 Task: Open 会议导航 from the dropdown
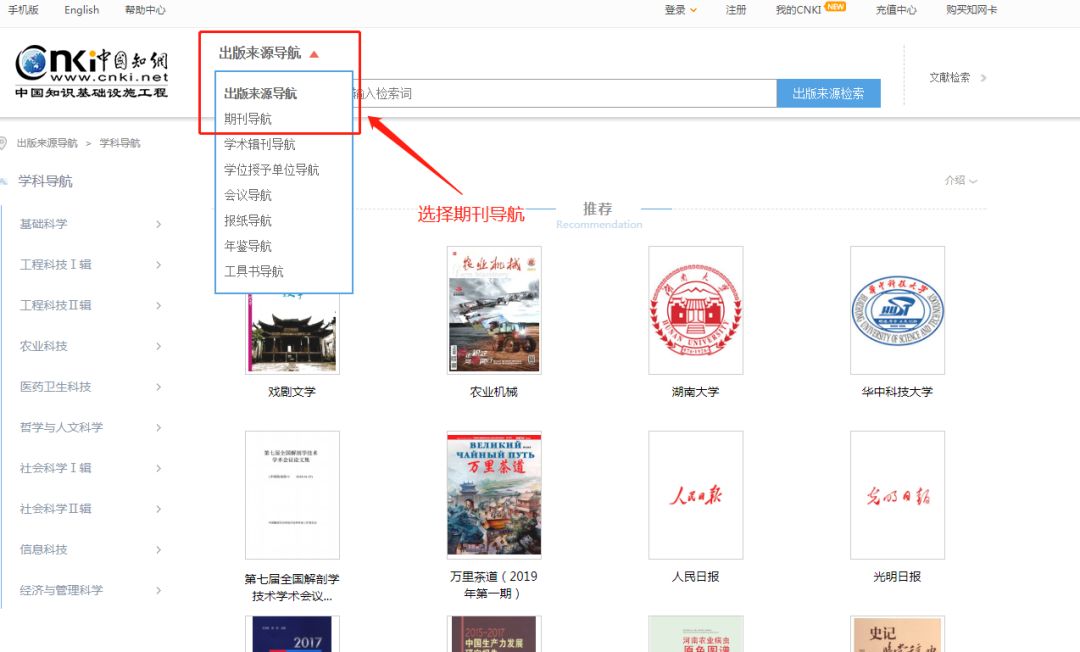point(248,196)
